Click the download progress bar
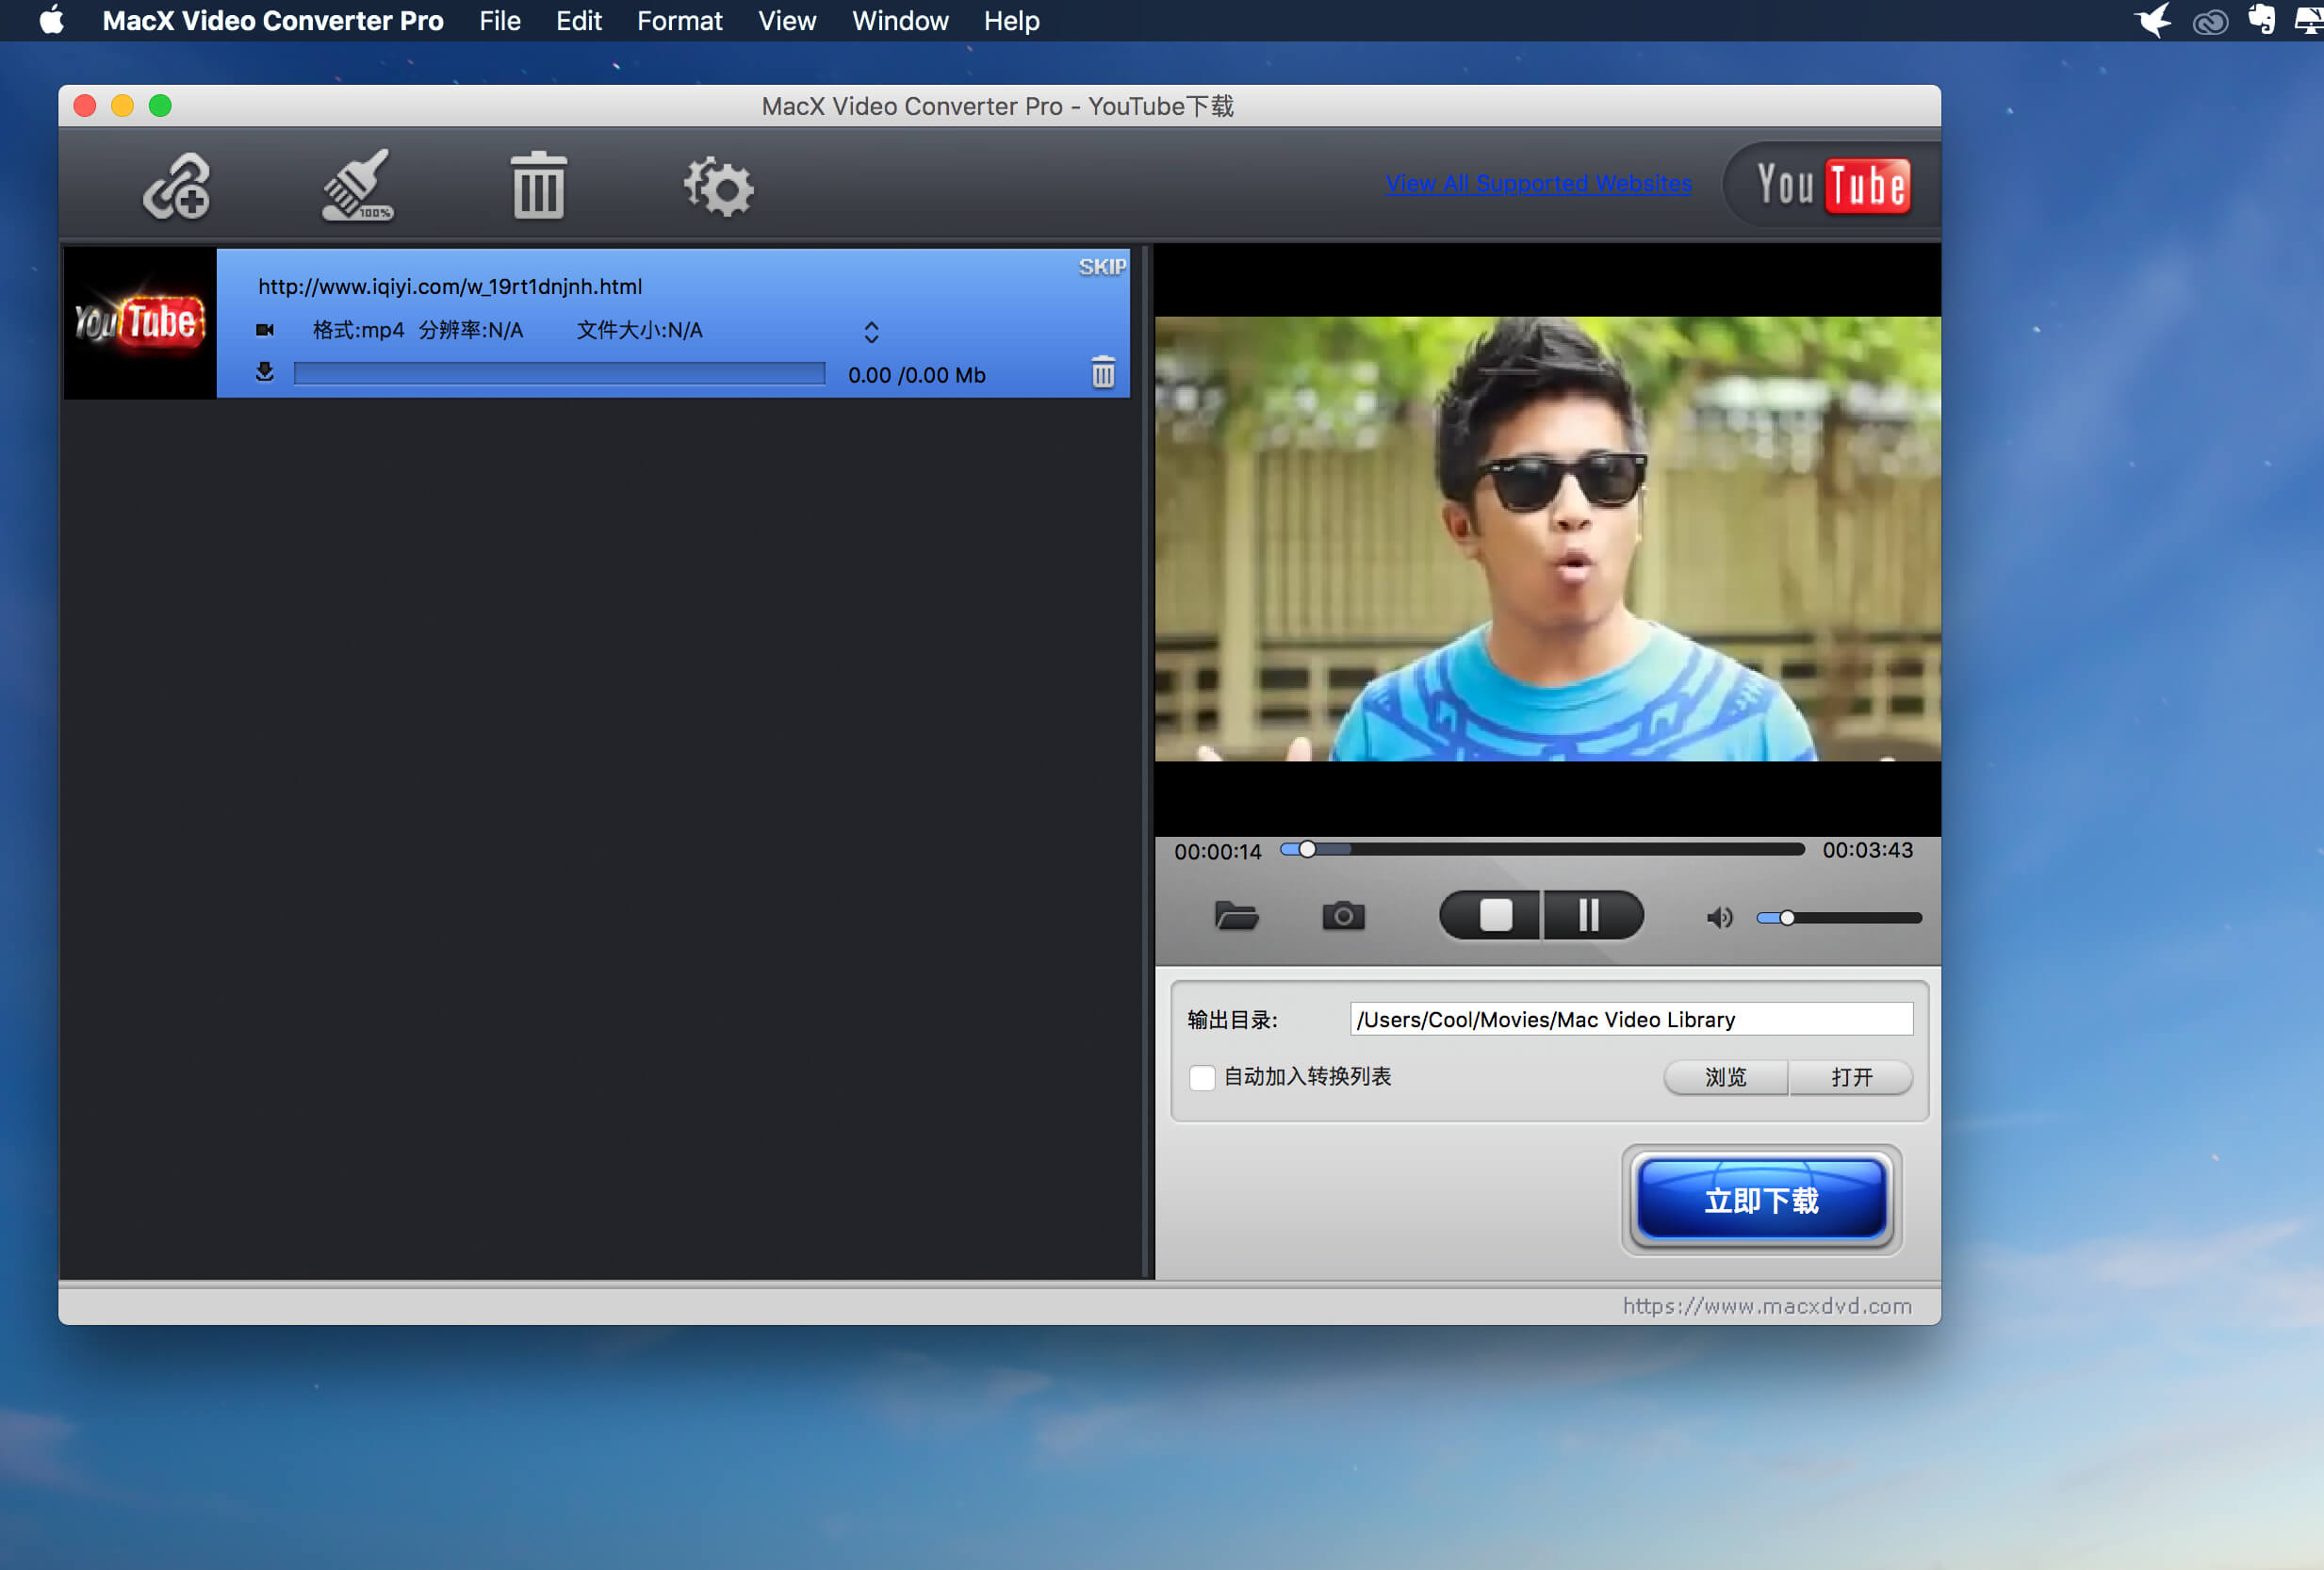2324x1570 pixels. [x=559, y=374]
